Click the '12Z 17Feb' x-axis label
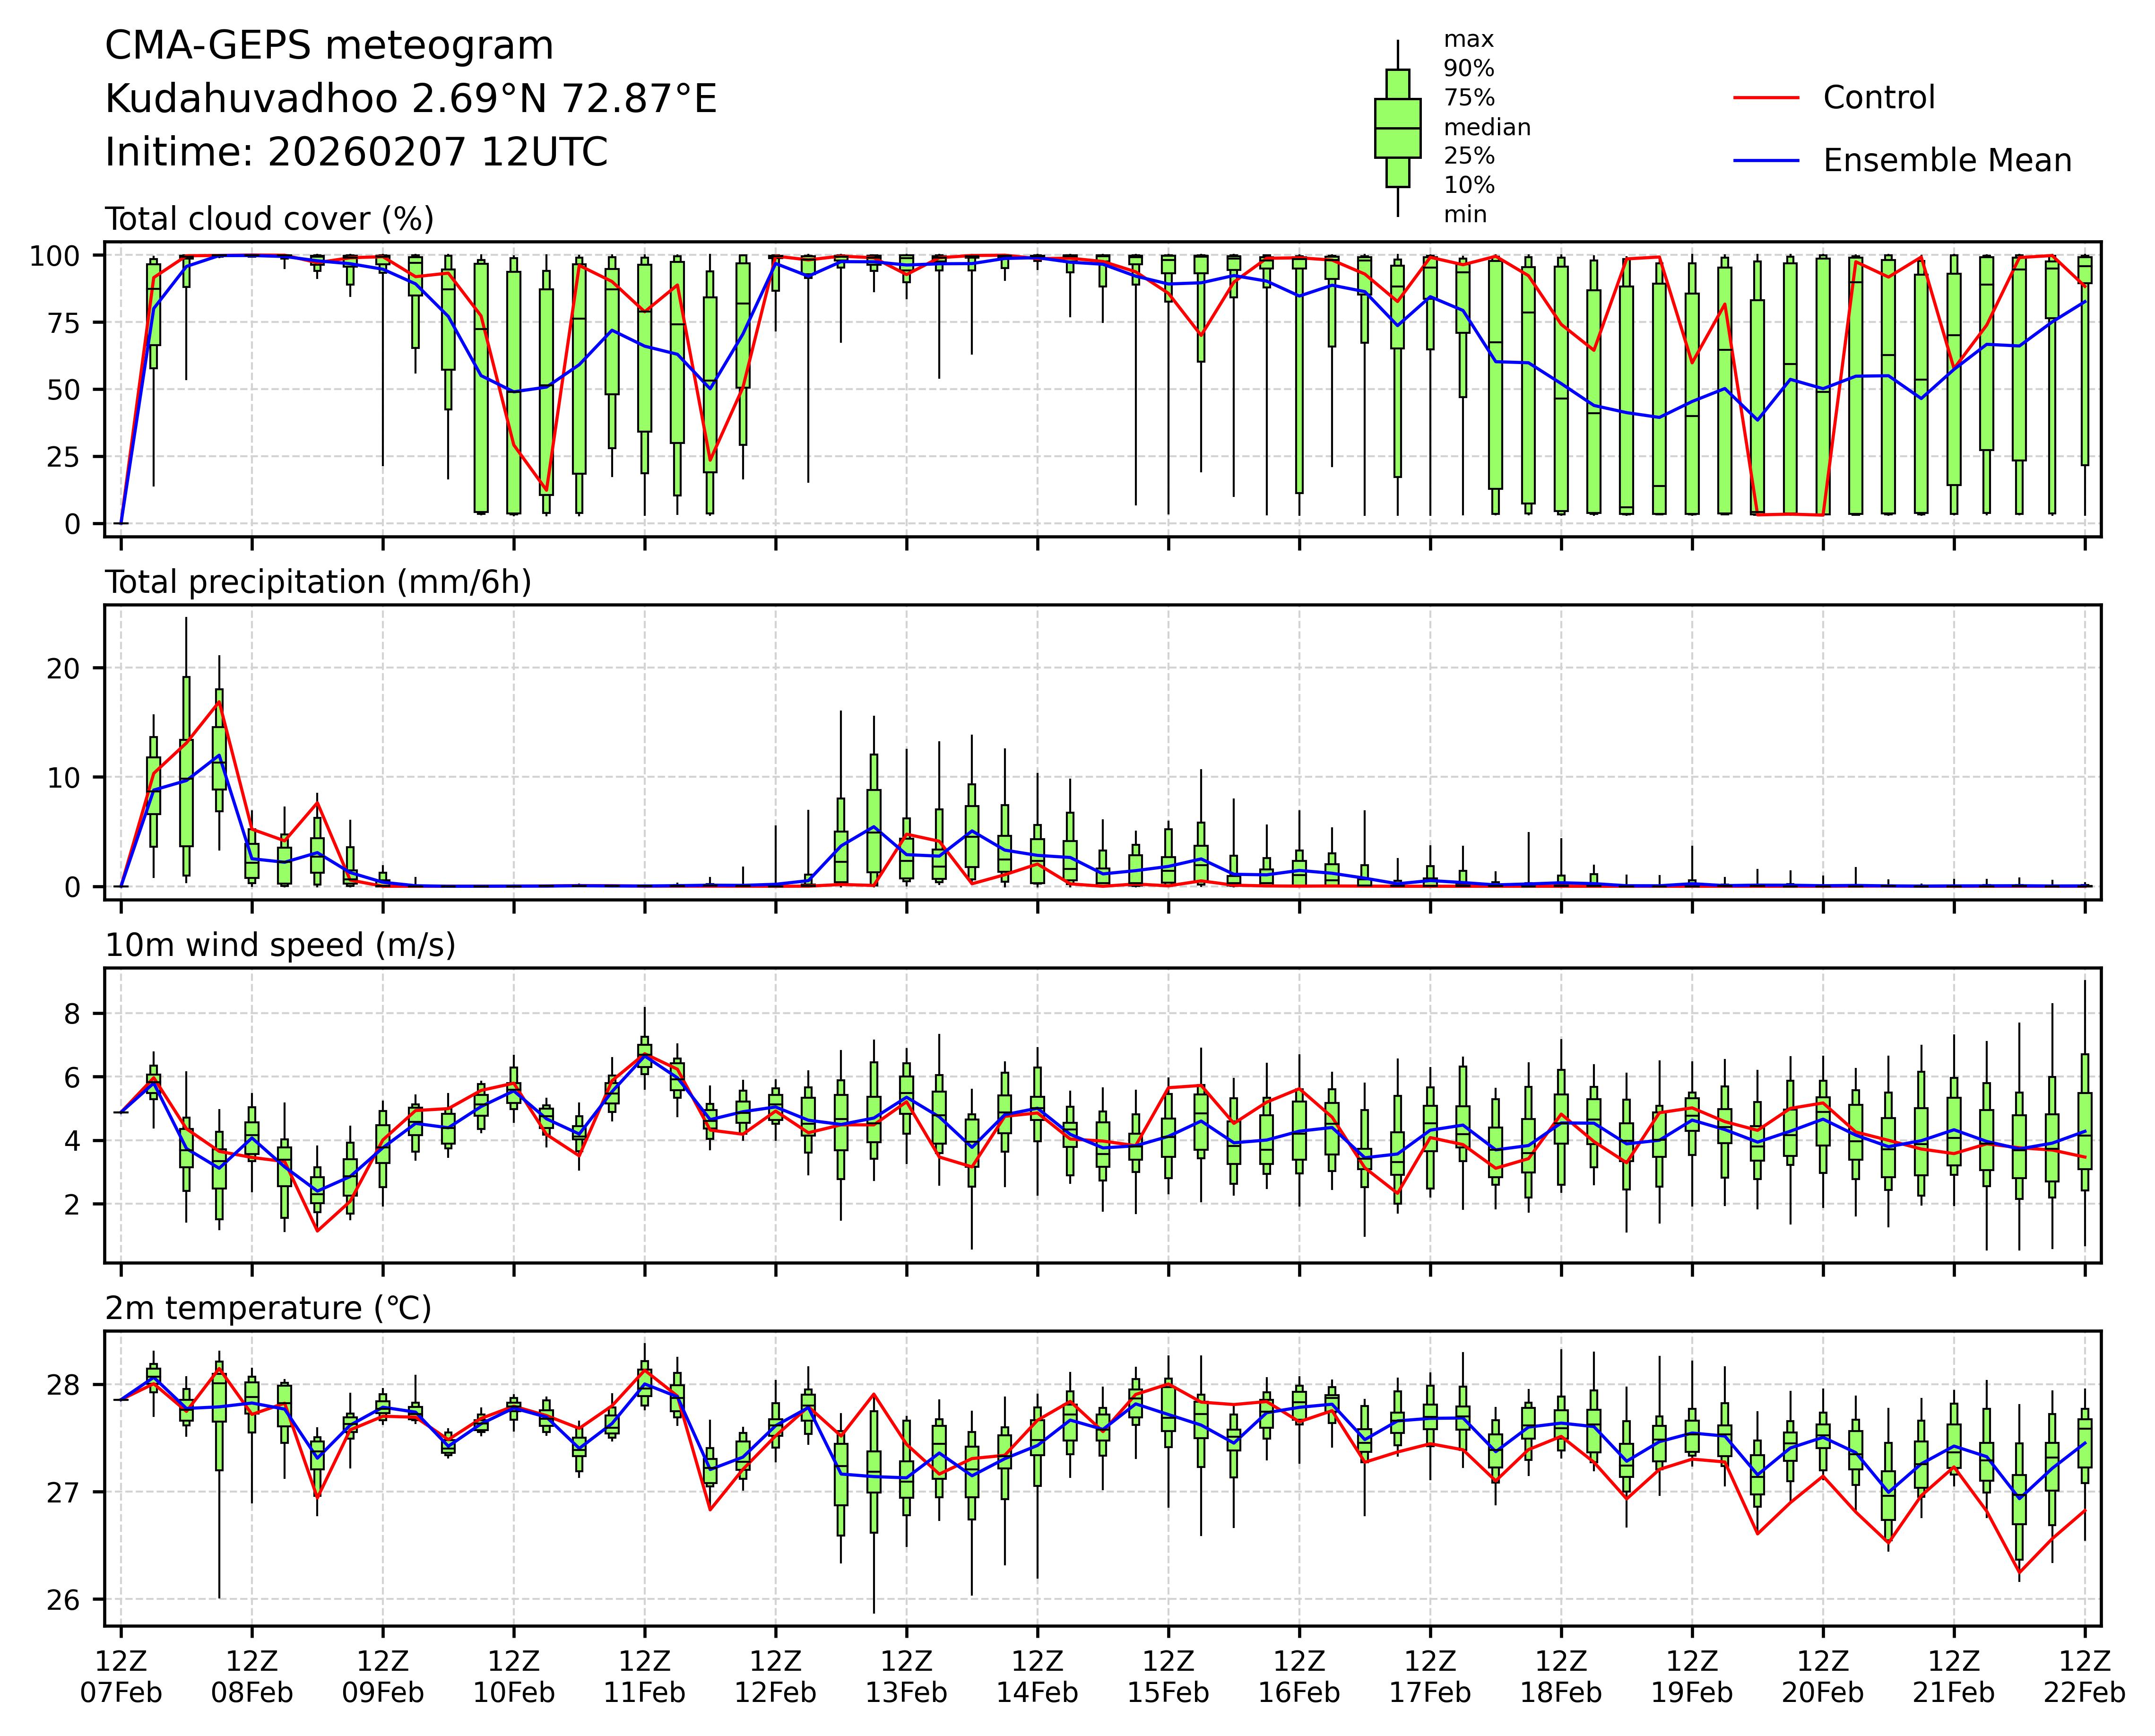 pyautogui.click(x=1429, y=1677)
